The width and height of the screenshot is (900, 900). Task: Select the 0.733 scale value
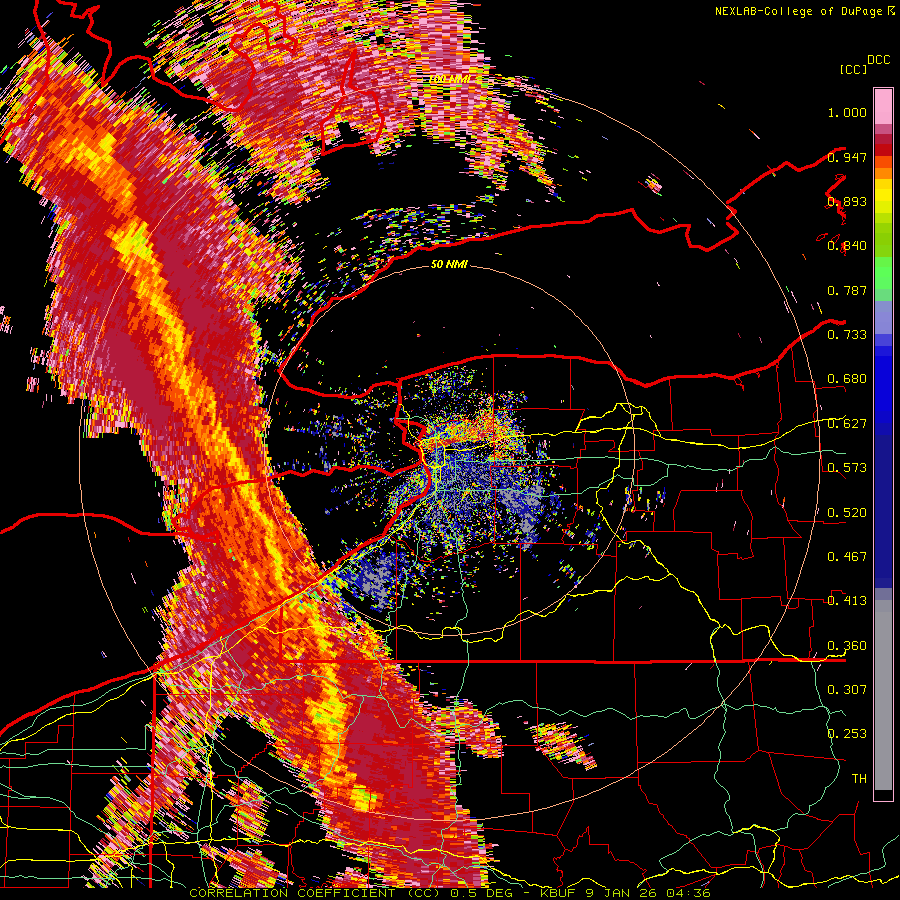pyautogui.click(x=847, y=335)
